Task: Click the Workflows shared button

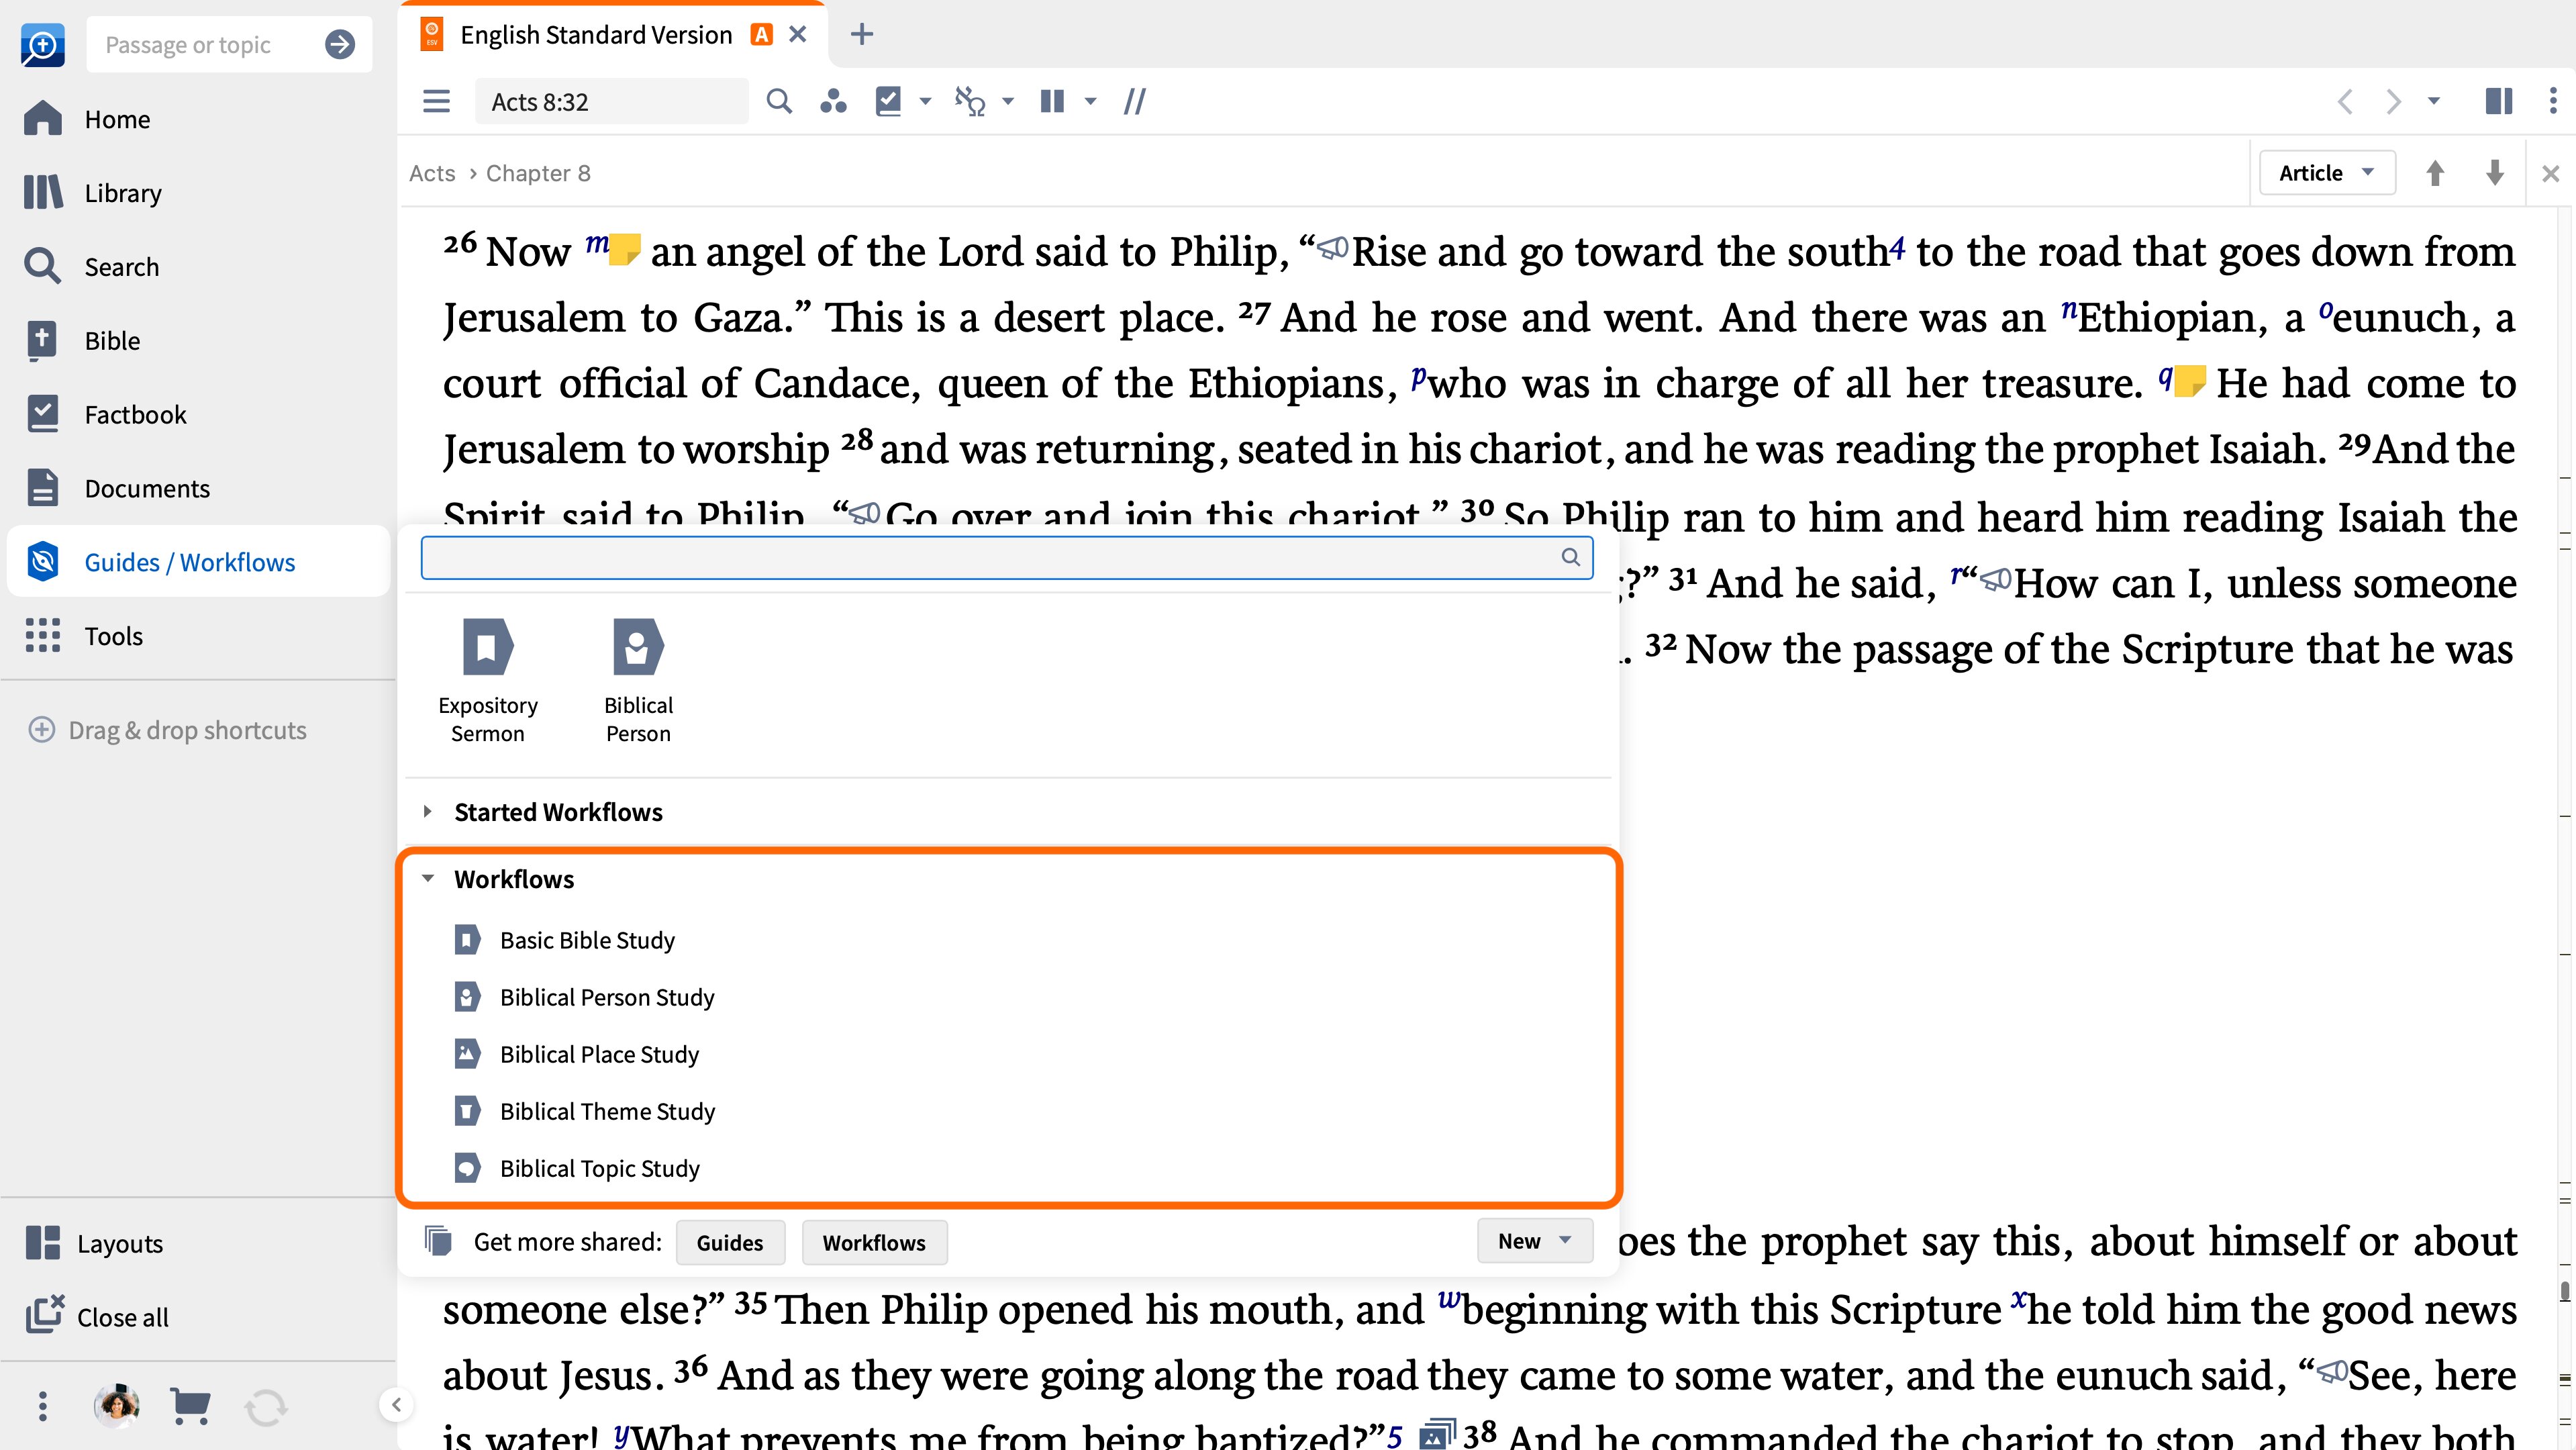Action: point(874,1242)
